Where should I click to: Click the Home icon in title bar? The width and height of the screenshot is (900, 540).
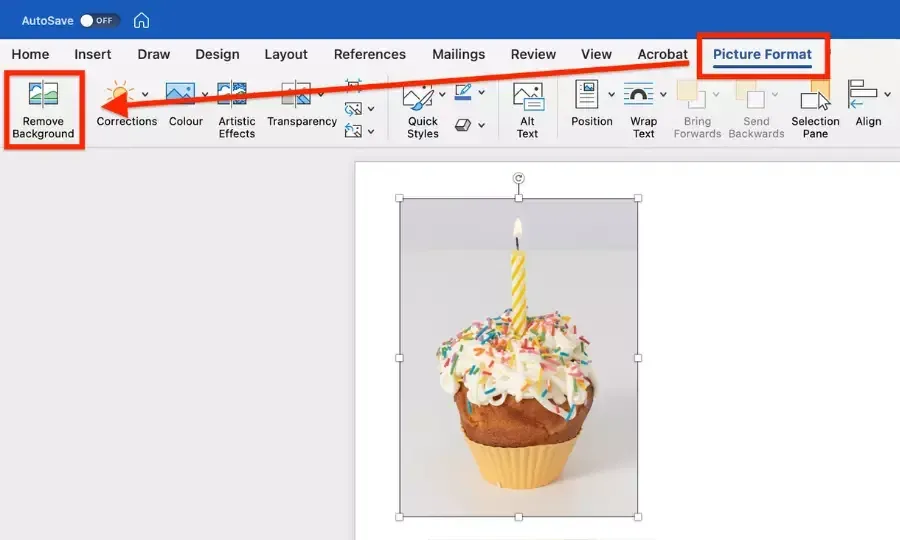pyautogui.click(x=142, y=20)
